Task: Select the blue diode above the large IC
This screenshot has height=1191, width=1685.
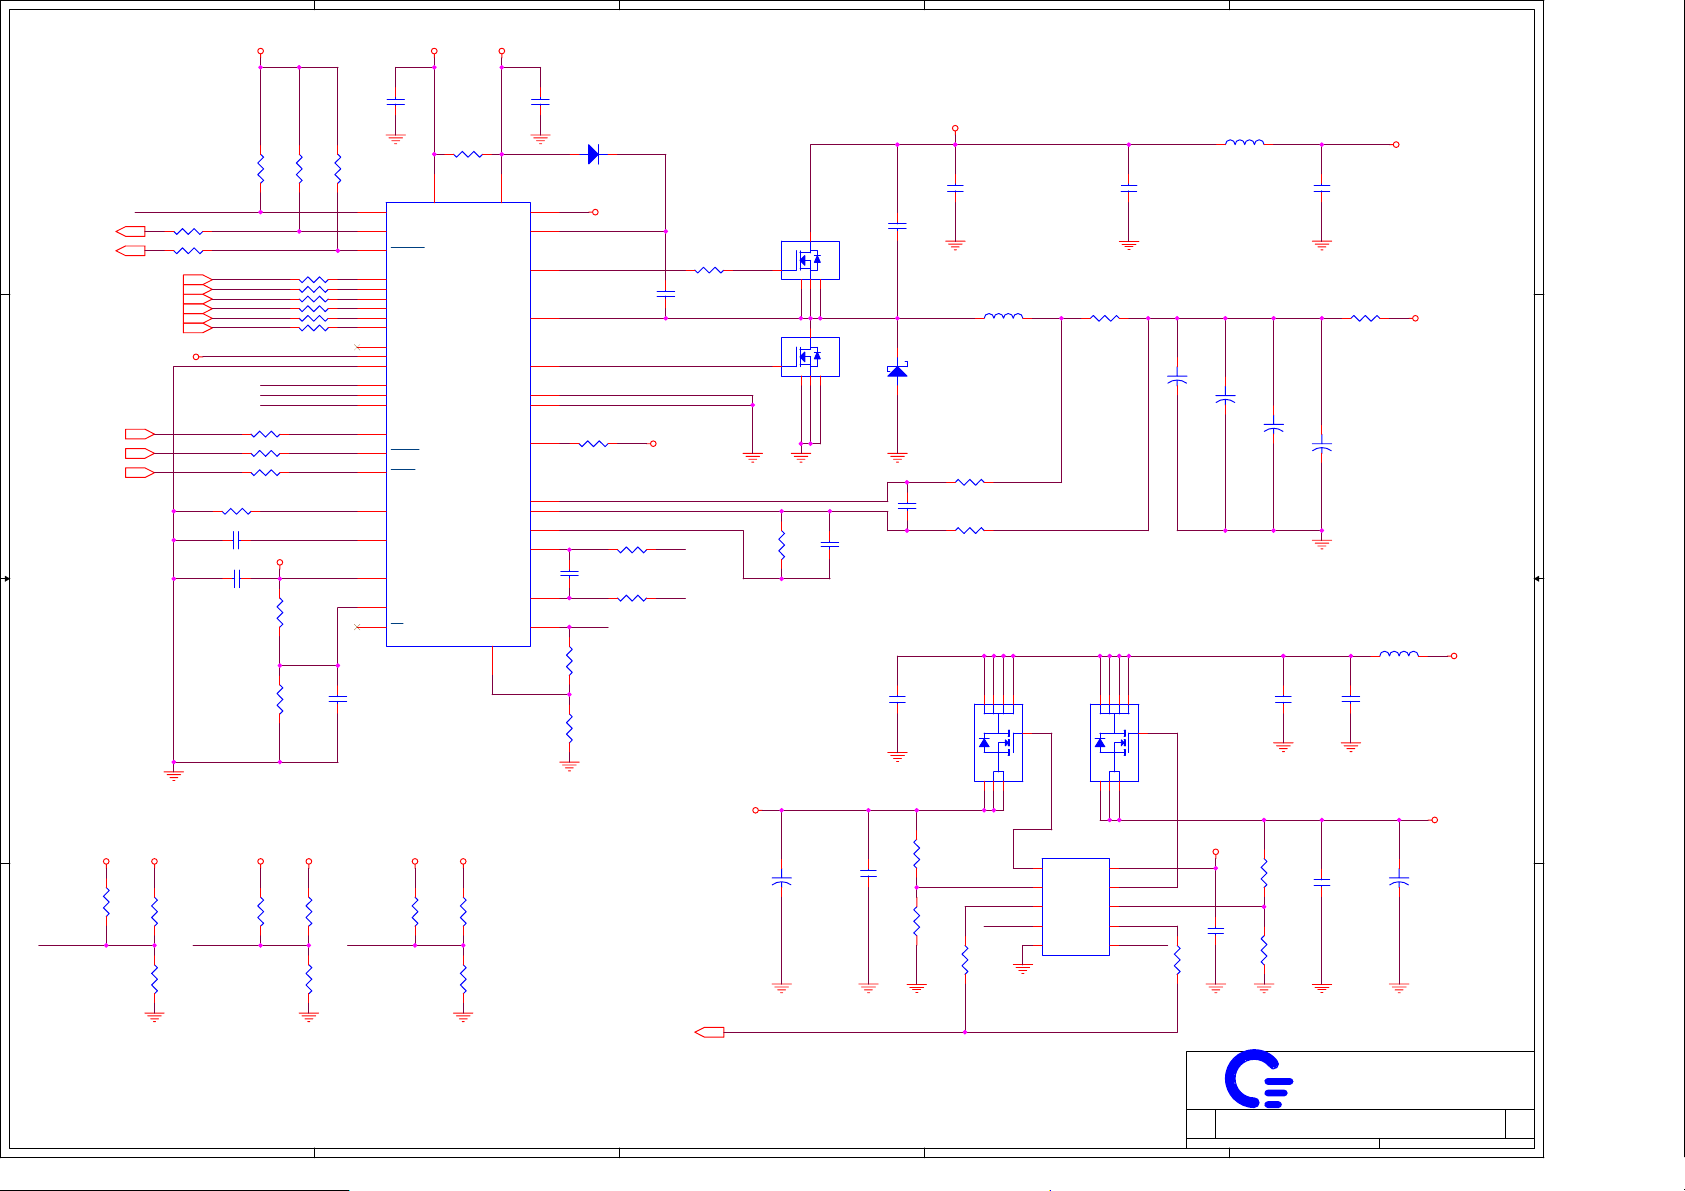Action: [593, 154]
